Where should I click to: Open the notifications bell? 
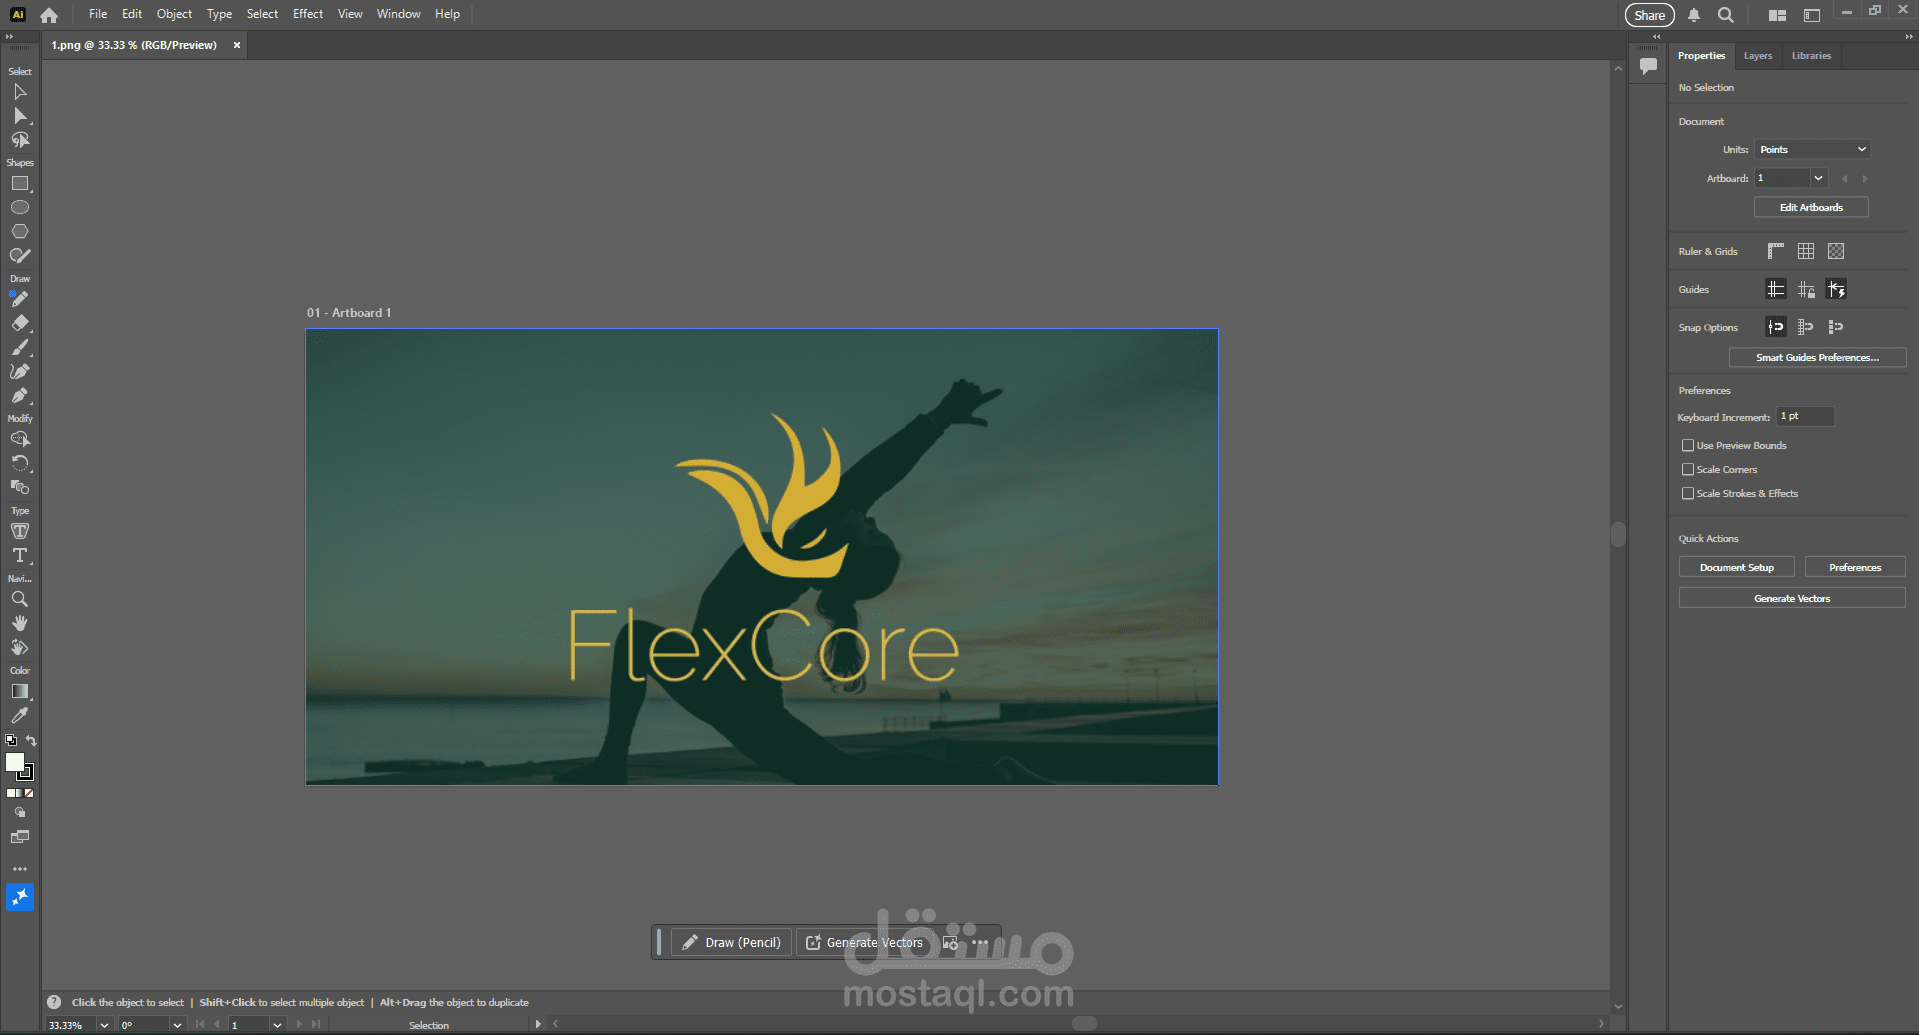coord(1694,15)
